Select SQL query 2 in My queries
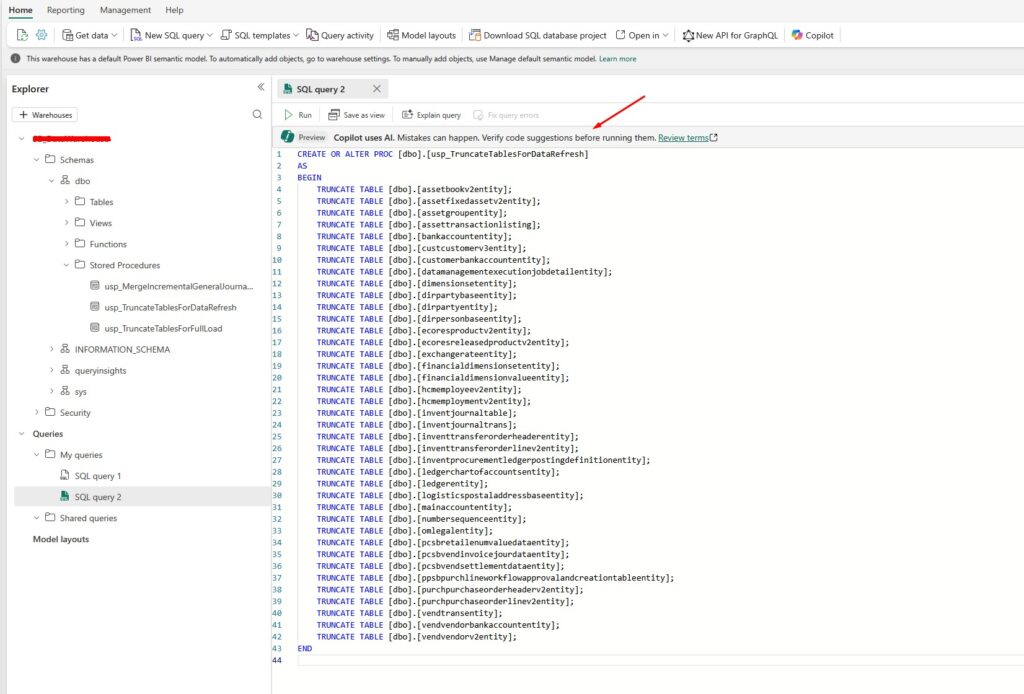The width and height of the screenshot is (1024, 694). pos(142,497)
